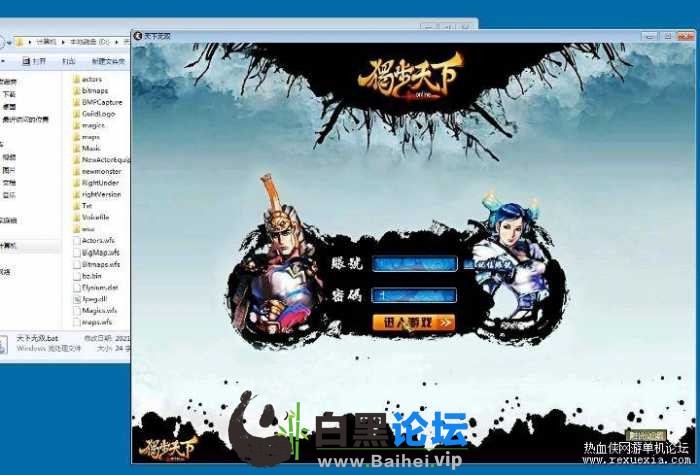Select the Music folder
The width and height of the screenshot is (700, 475).
(x=91, y=148)
